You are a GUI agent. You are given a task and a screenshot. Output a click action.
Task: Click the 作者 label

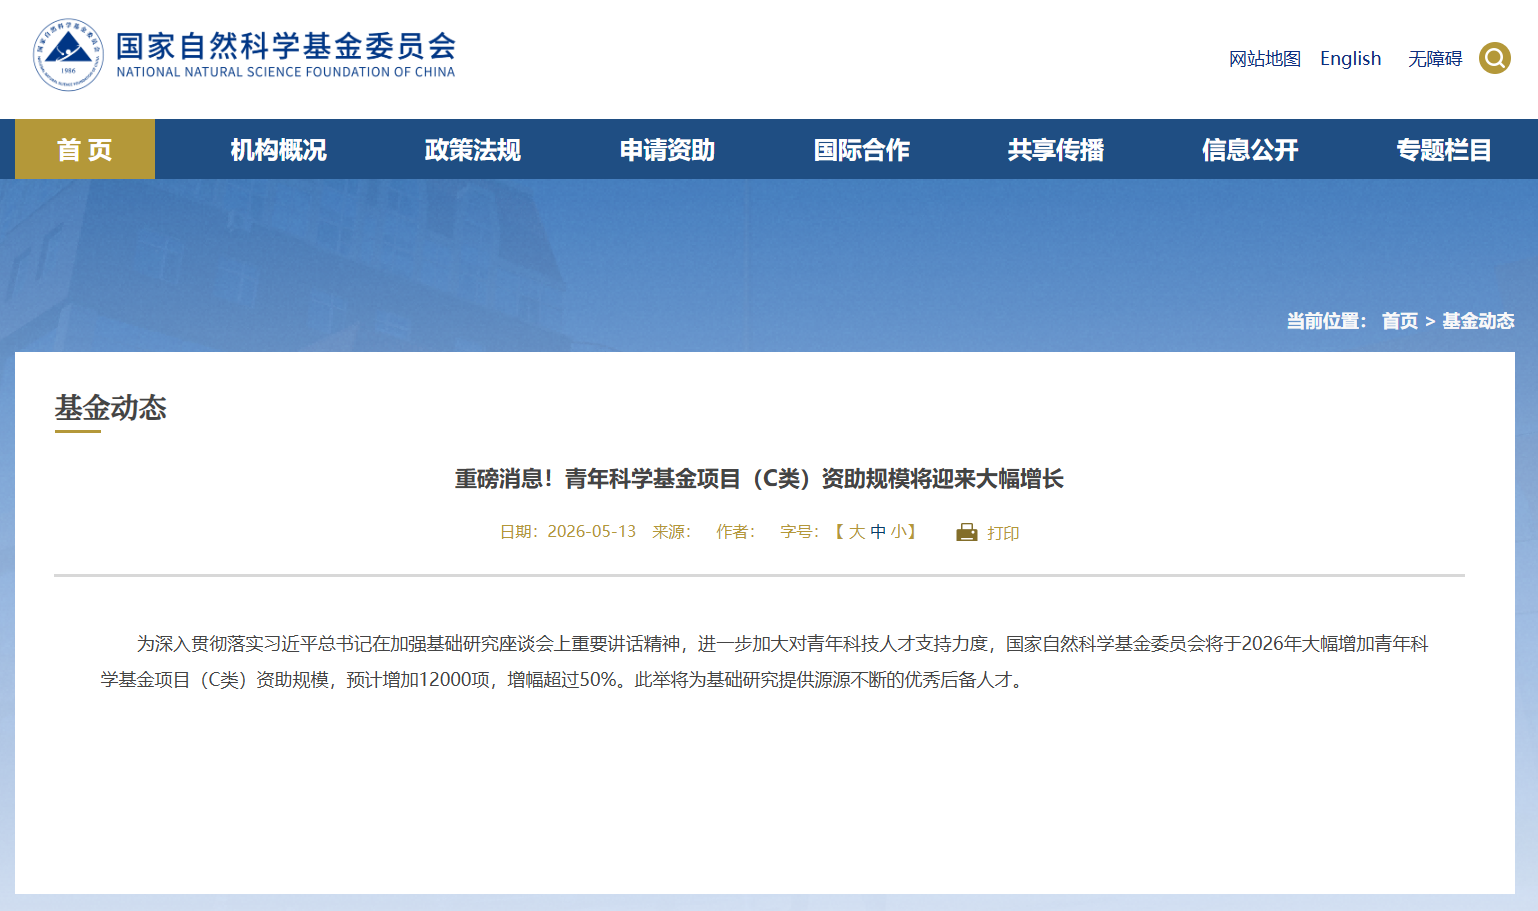tap(735, 532)
